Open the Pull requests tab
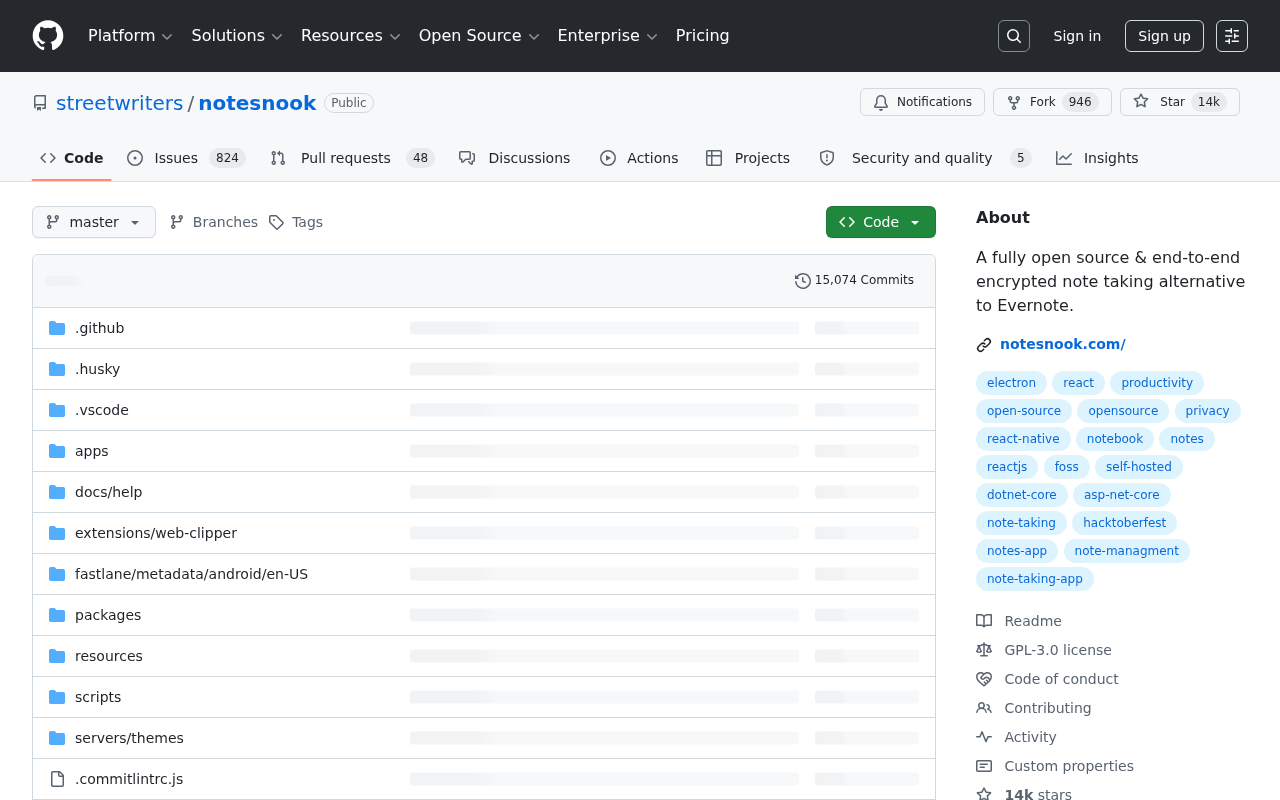The width and height of the screenshot is (1280, 800). coord(352,158)
